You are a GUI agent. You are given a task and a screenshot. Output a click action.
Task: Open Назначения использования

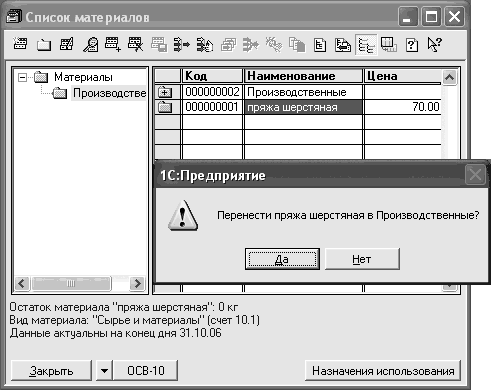pos(383,370)
